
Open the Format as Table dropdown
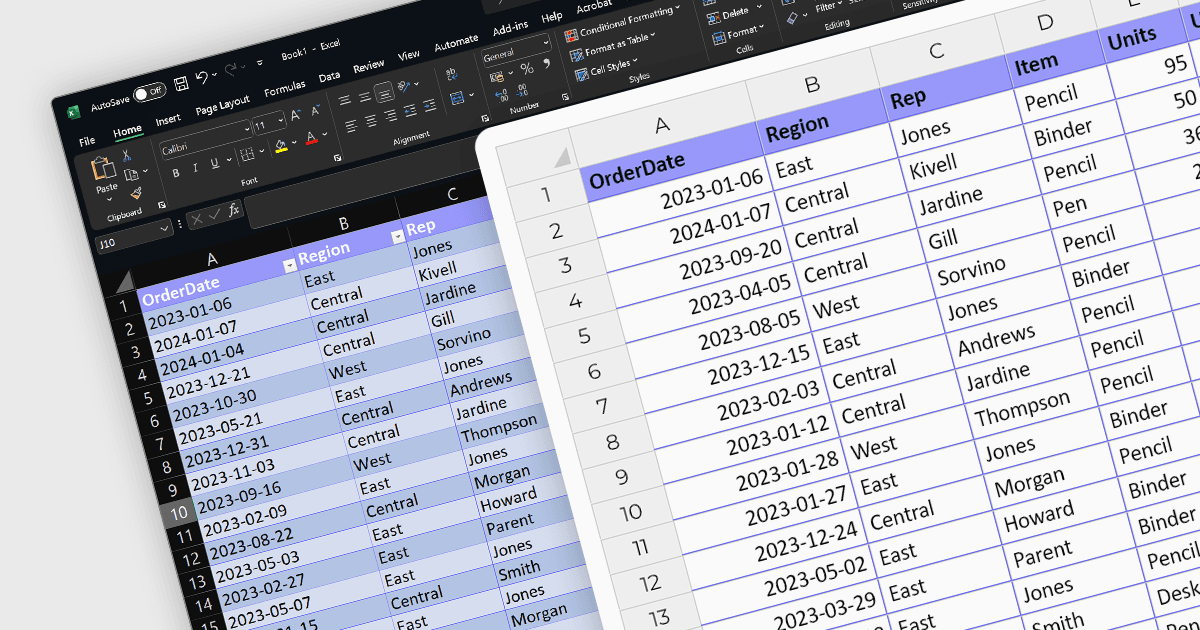click(612, 45)
